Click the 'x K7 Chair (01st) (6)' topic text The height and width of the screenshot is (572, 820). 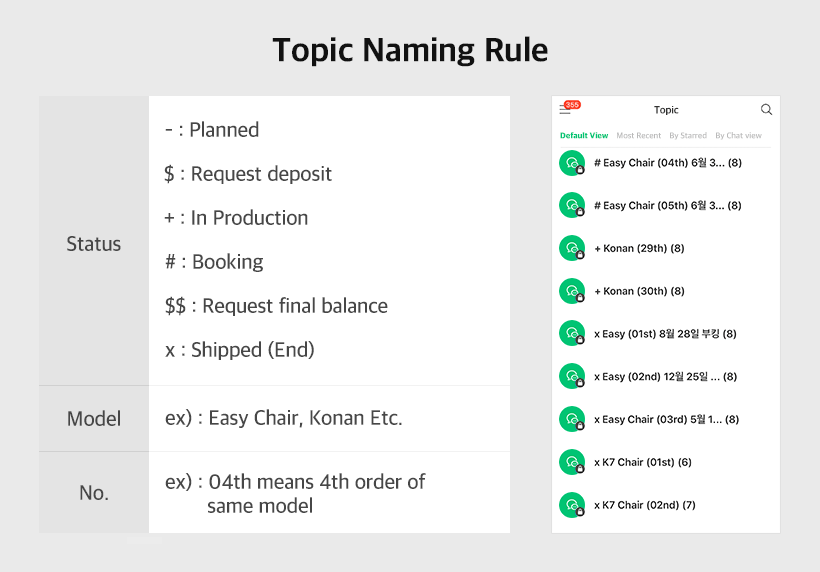click(x=642, y=462)
